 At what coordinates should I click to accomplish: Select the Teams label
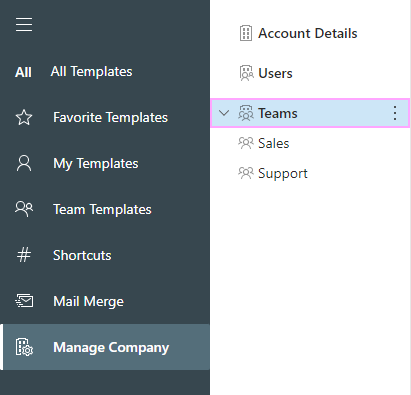tap(278, 113)
